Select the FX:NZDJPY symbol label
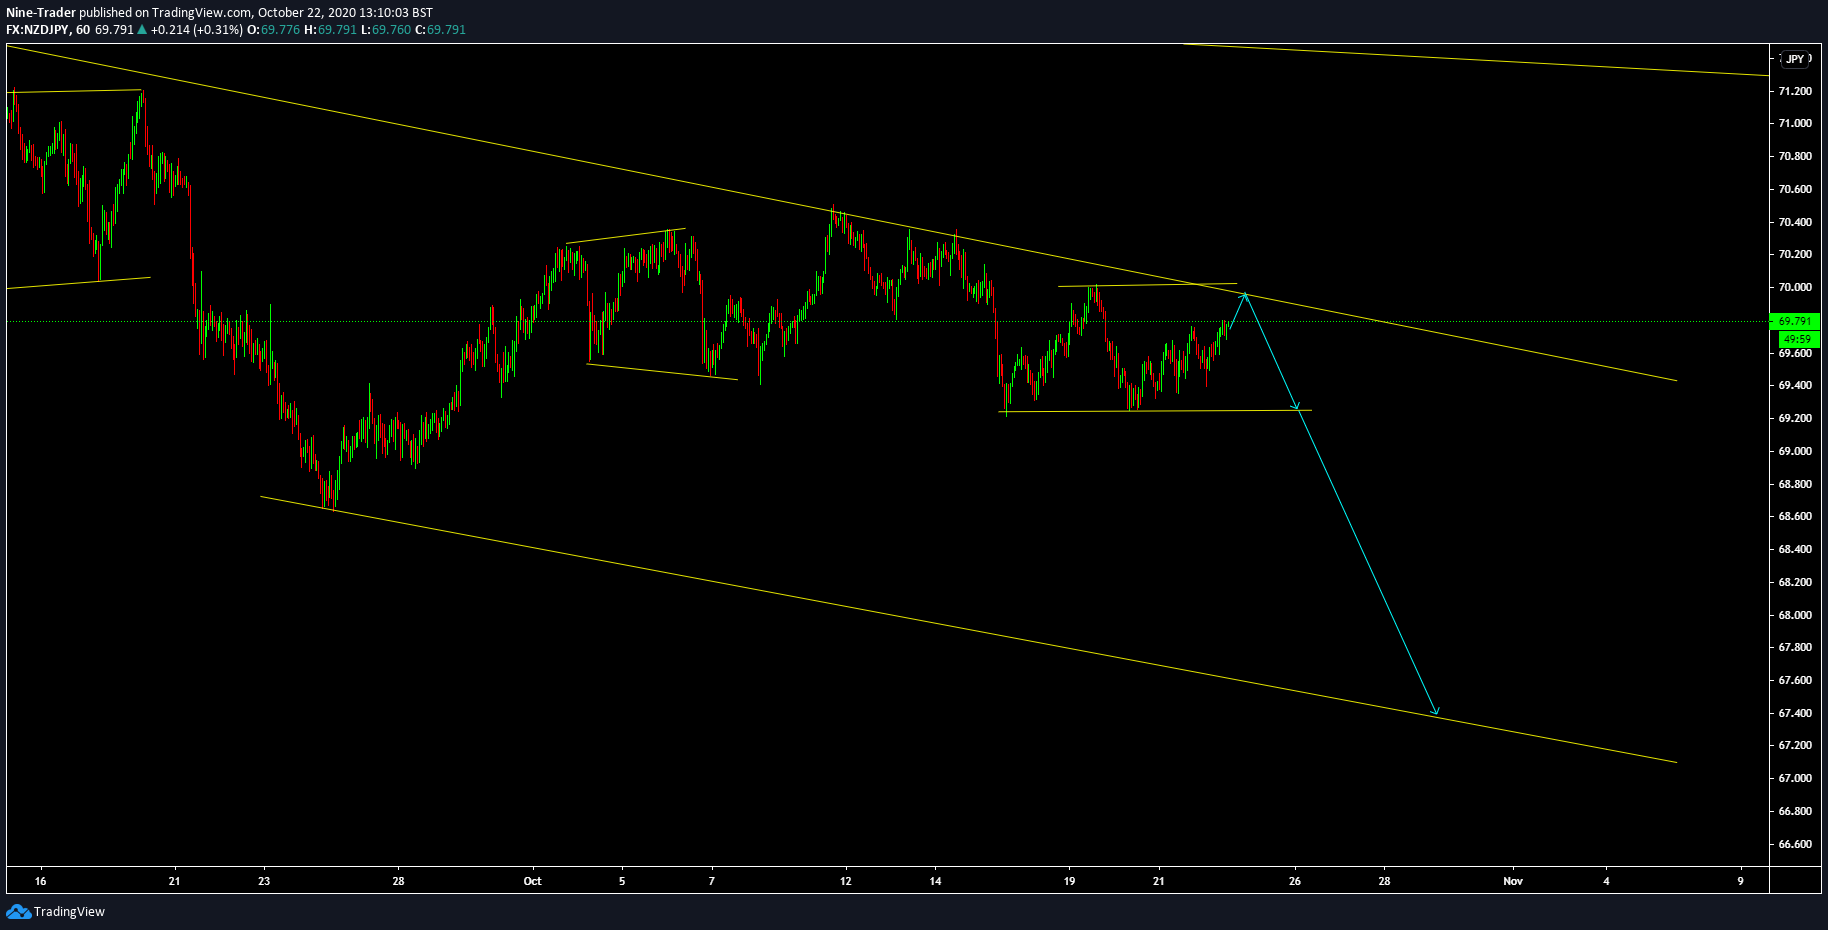The width and height of the screenshot is (1828, 930). point(38,30)
